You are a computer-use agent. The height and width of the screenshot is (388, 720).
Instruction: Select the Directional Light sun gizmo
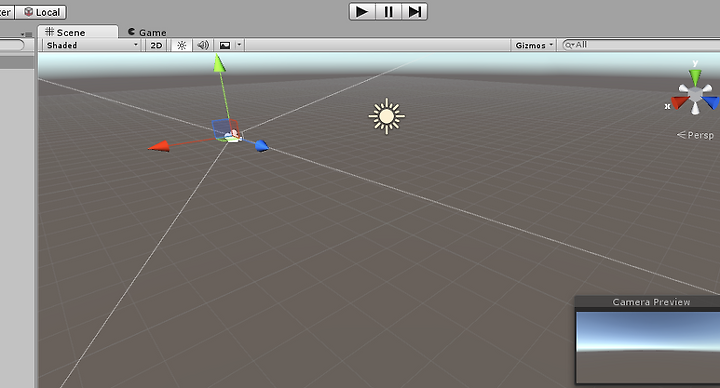(387, 116)
